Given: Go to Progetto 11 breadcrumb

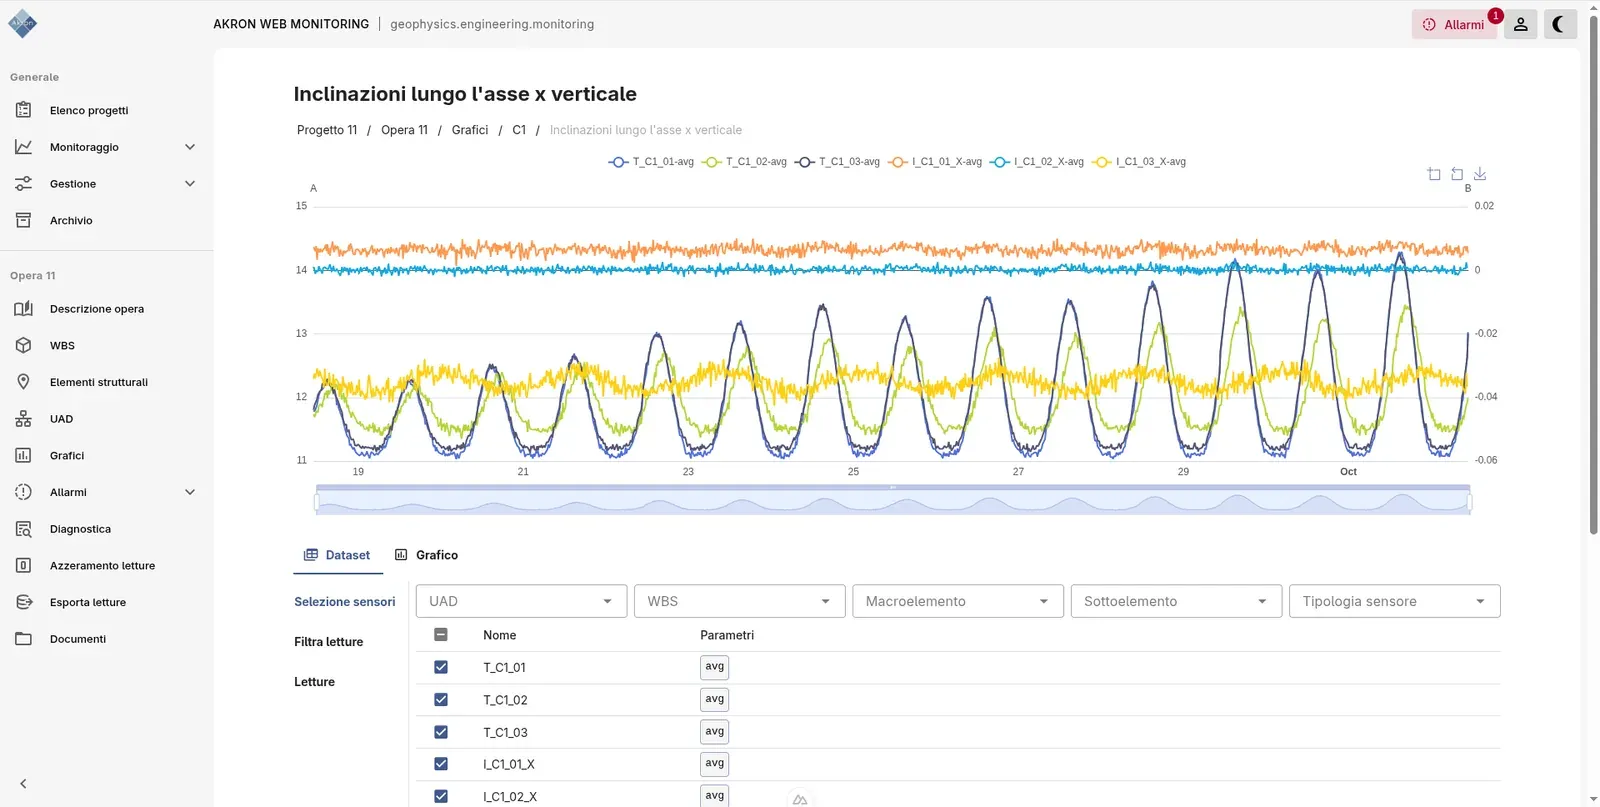Looking at the screenshot, I should click(x=327, y=130).
